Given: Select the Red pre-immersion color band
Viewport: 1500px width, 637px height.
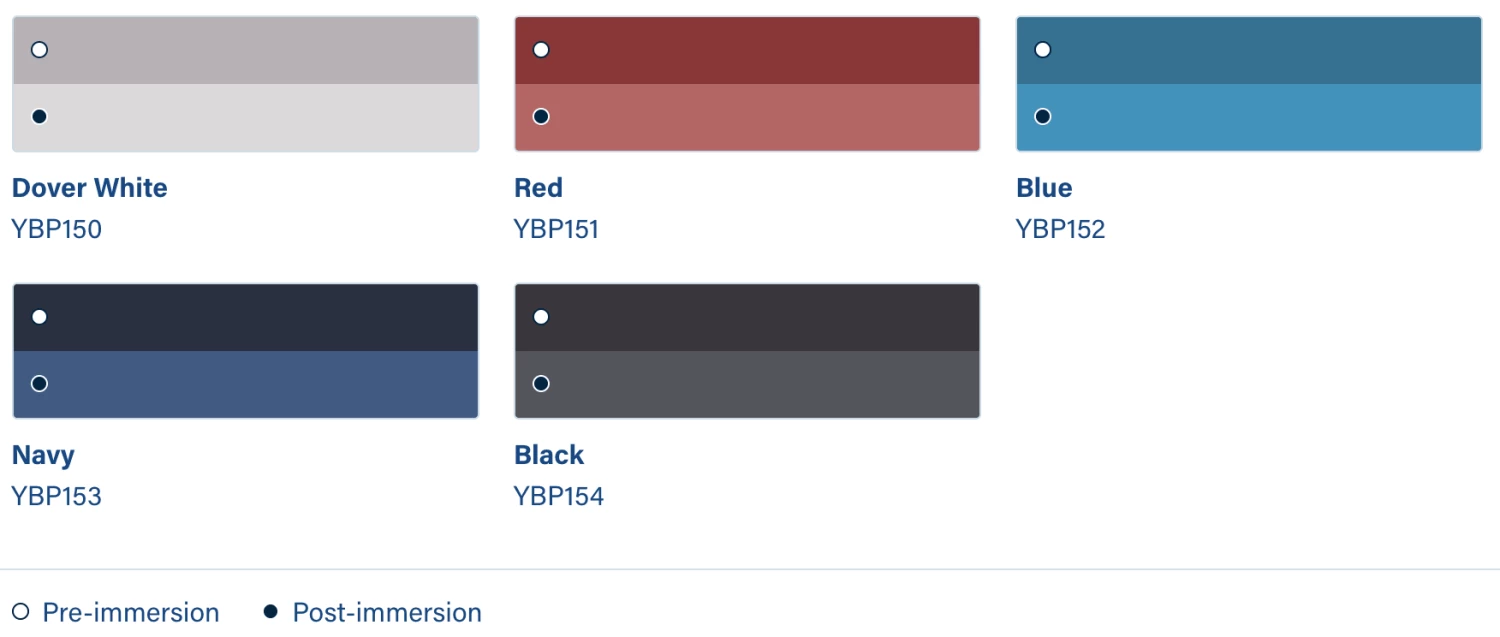Looking at the screenshot, I should (747, 50).
